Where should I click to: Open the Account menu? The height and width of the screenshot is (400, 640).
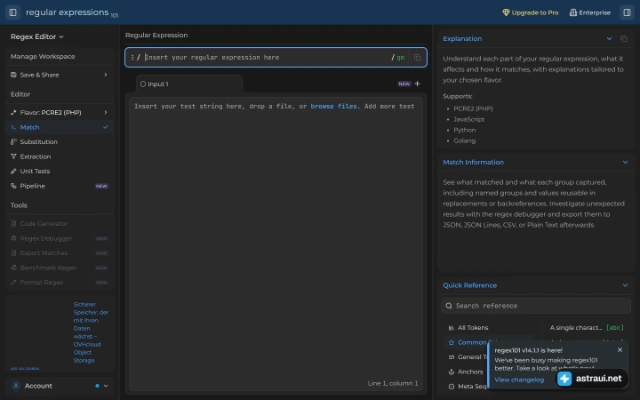click(x=60, y=386)
